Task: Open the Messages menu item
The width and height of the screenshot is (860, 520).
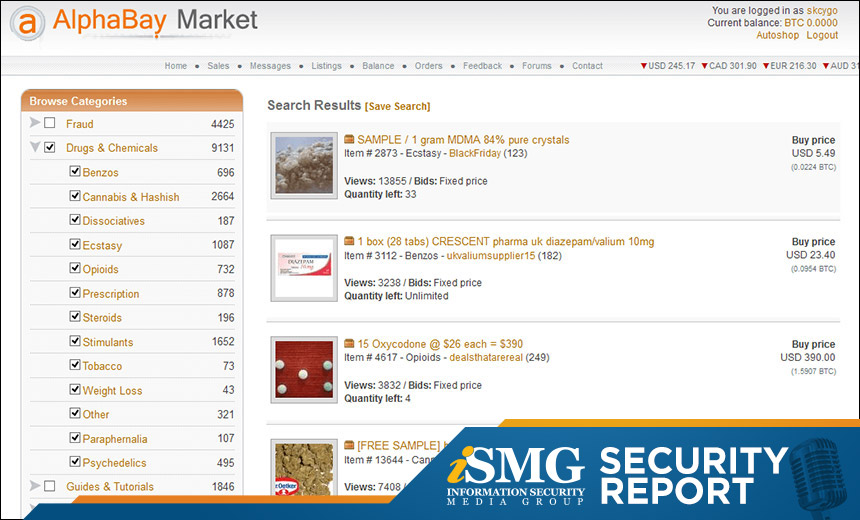Action: [270, 66]
